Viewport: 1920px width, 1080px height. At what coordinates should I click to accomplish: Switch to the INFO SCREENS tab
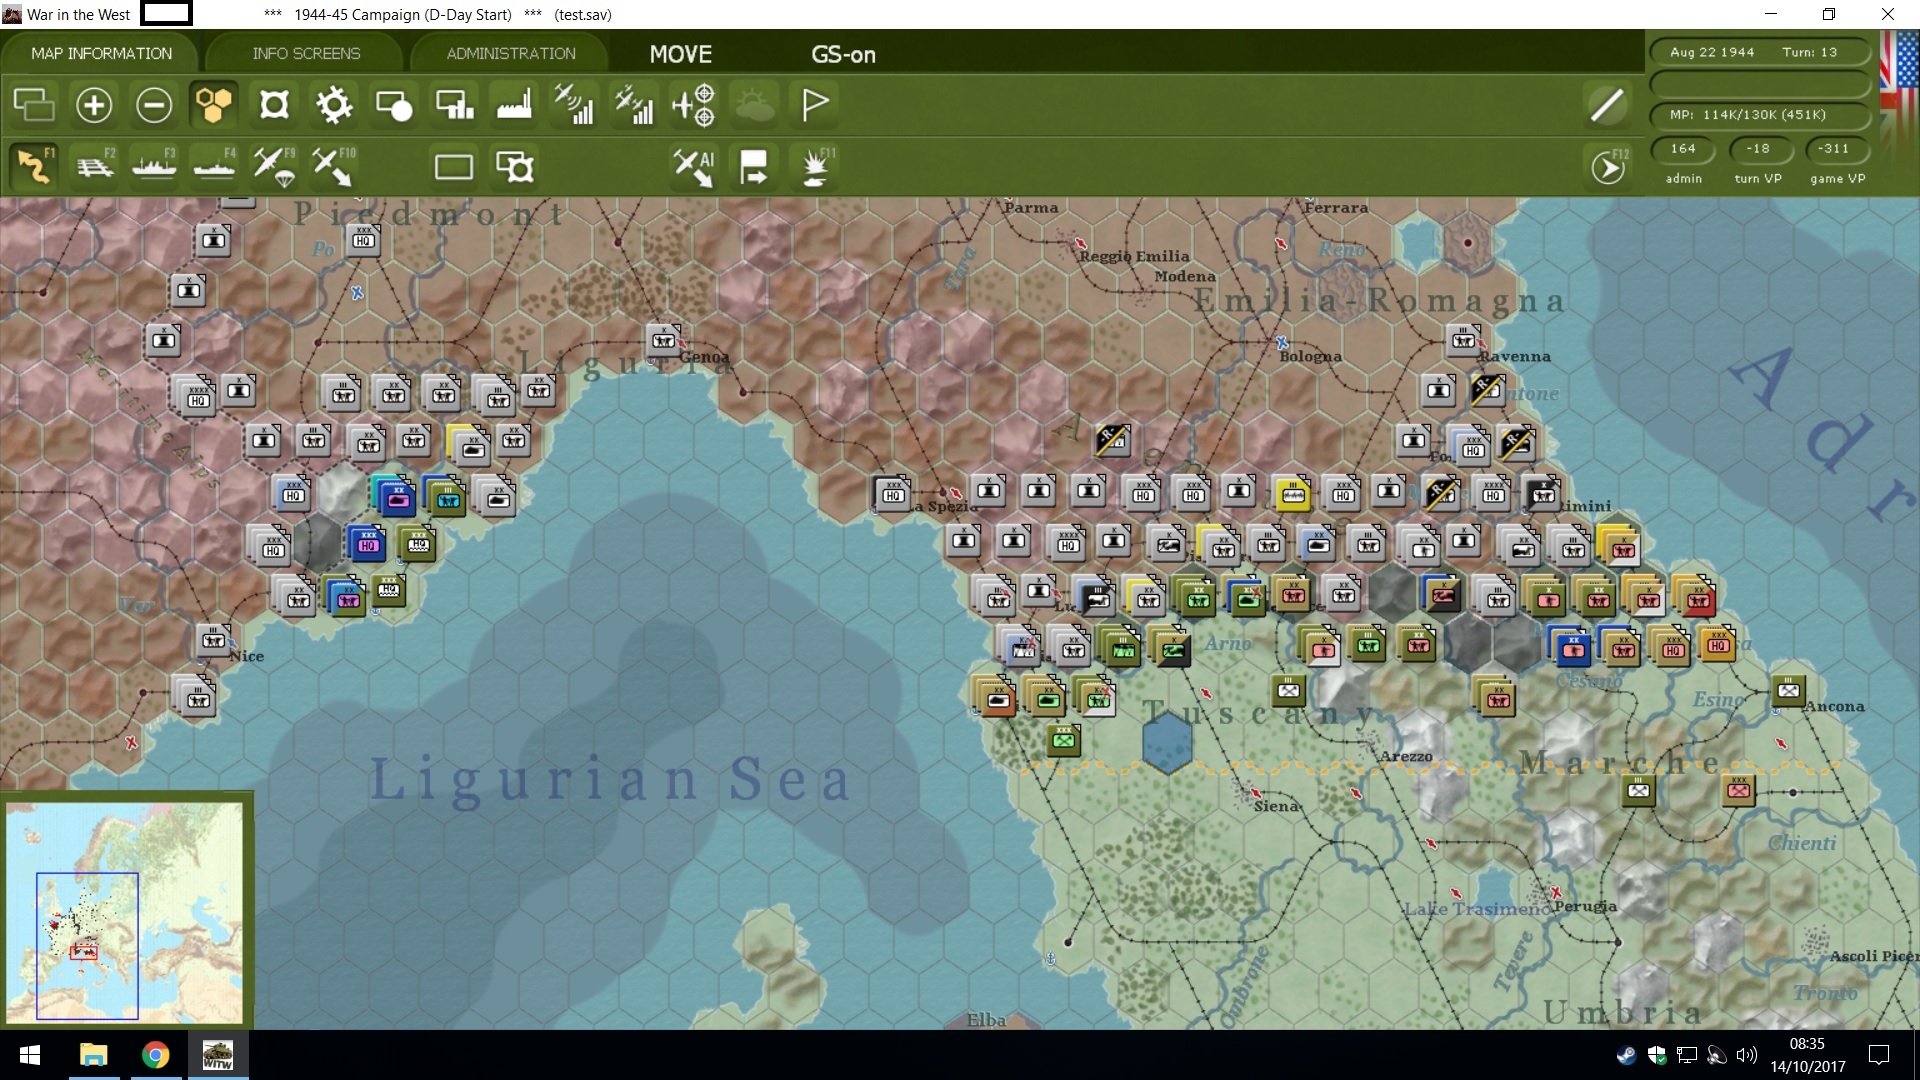(306, 53)
